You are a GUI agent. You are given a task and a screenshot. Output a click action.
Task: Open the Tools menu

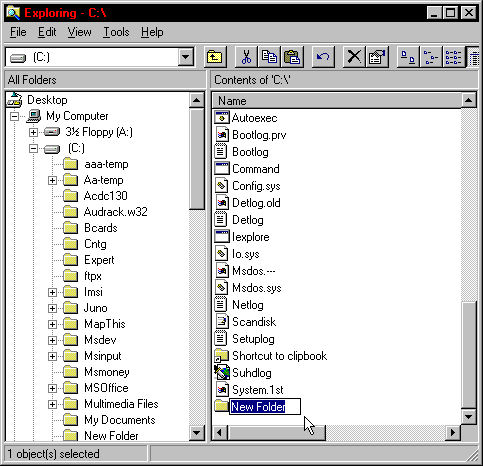pyautogui.click(x=116, y=32)
